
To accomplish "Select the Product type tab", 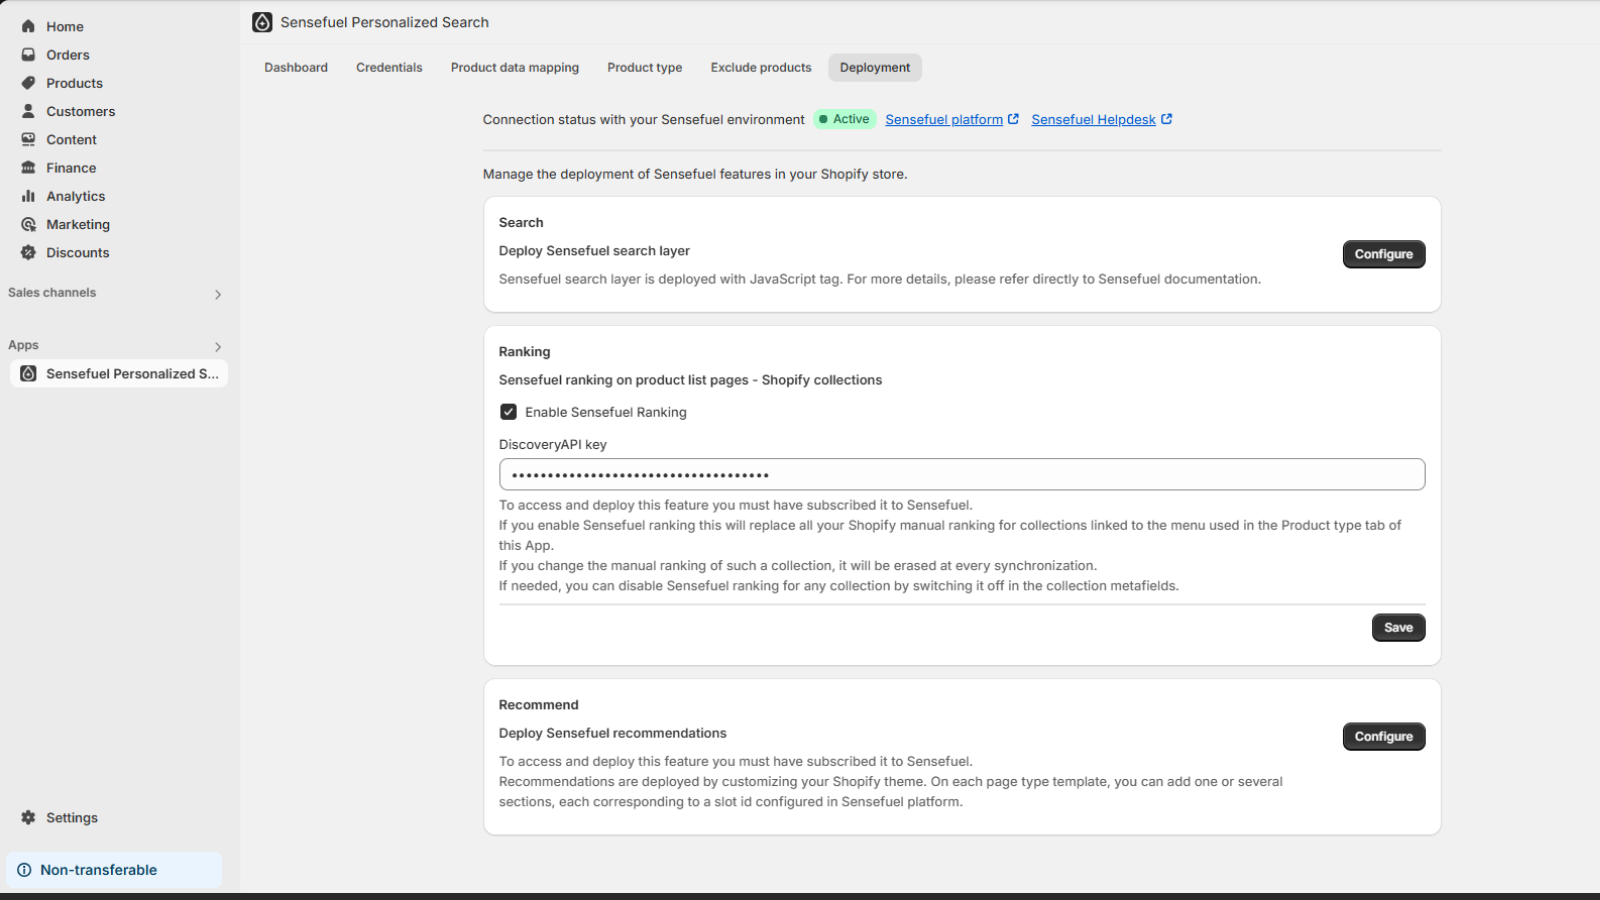I will pos(645,67).
